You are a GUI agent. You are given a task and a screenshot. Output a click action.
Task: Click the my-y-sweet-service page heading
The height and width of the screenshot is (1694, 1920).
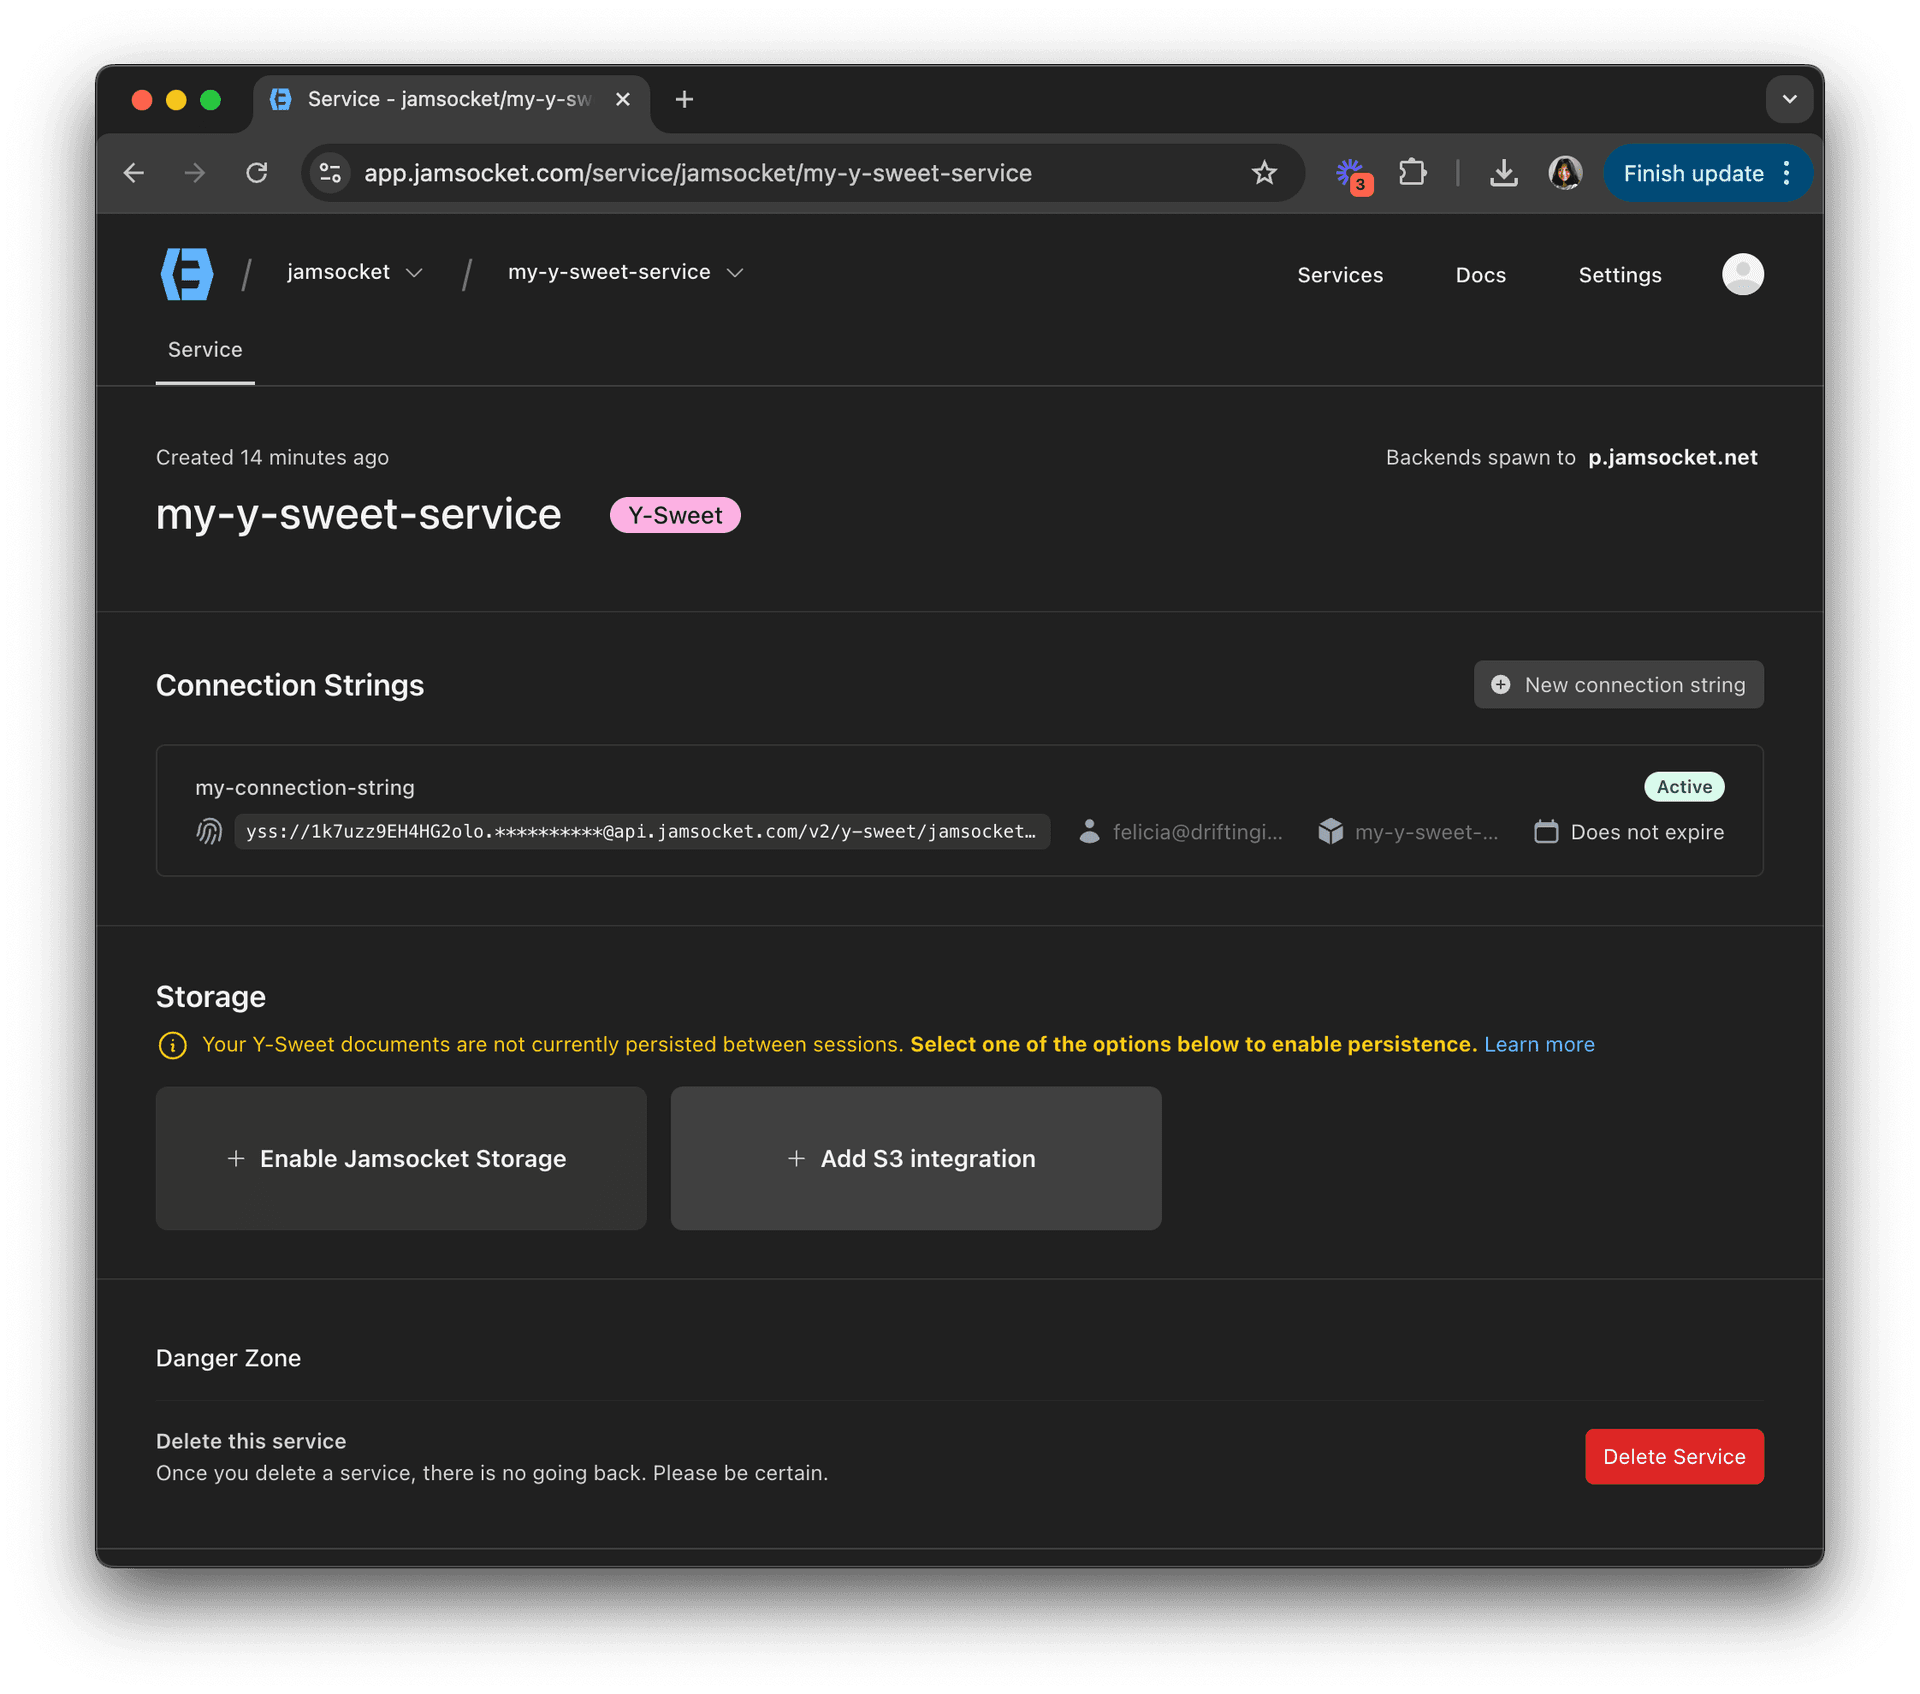point(358,515)
